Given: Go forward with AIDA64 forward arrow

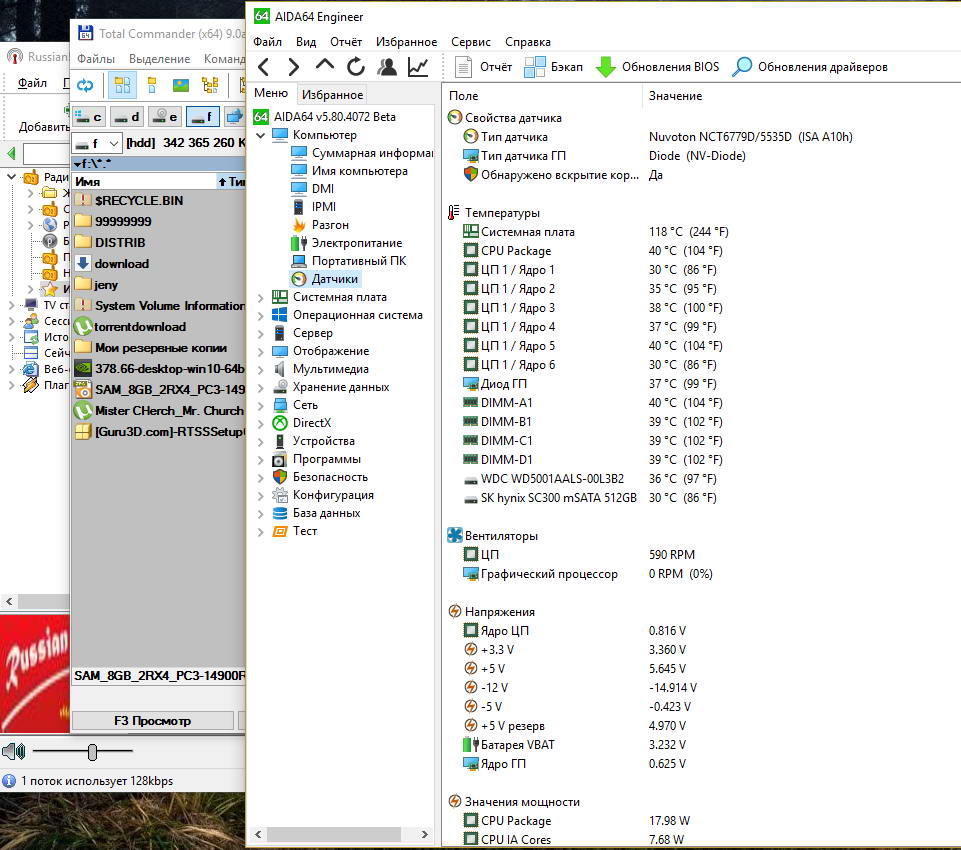Looking at the screenshot, I should point(294,67).
